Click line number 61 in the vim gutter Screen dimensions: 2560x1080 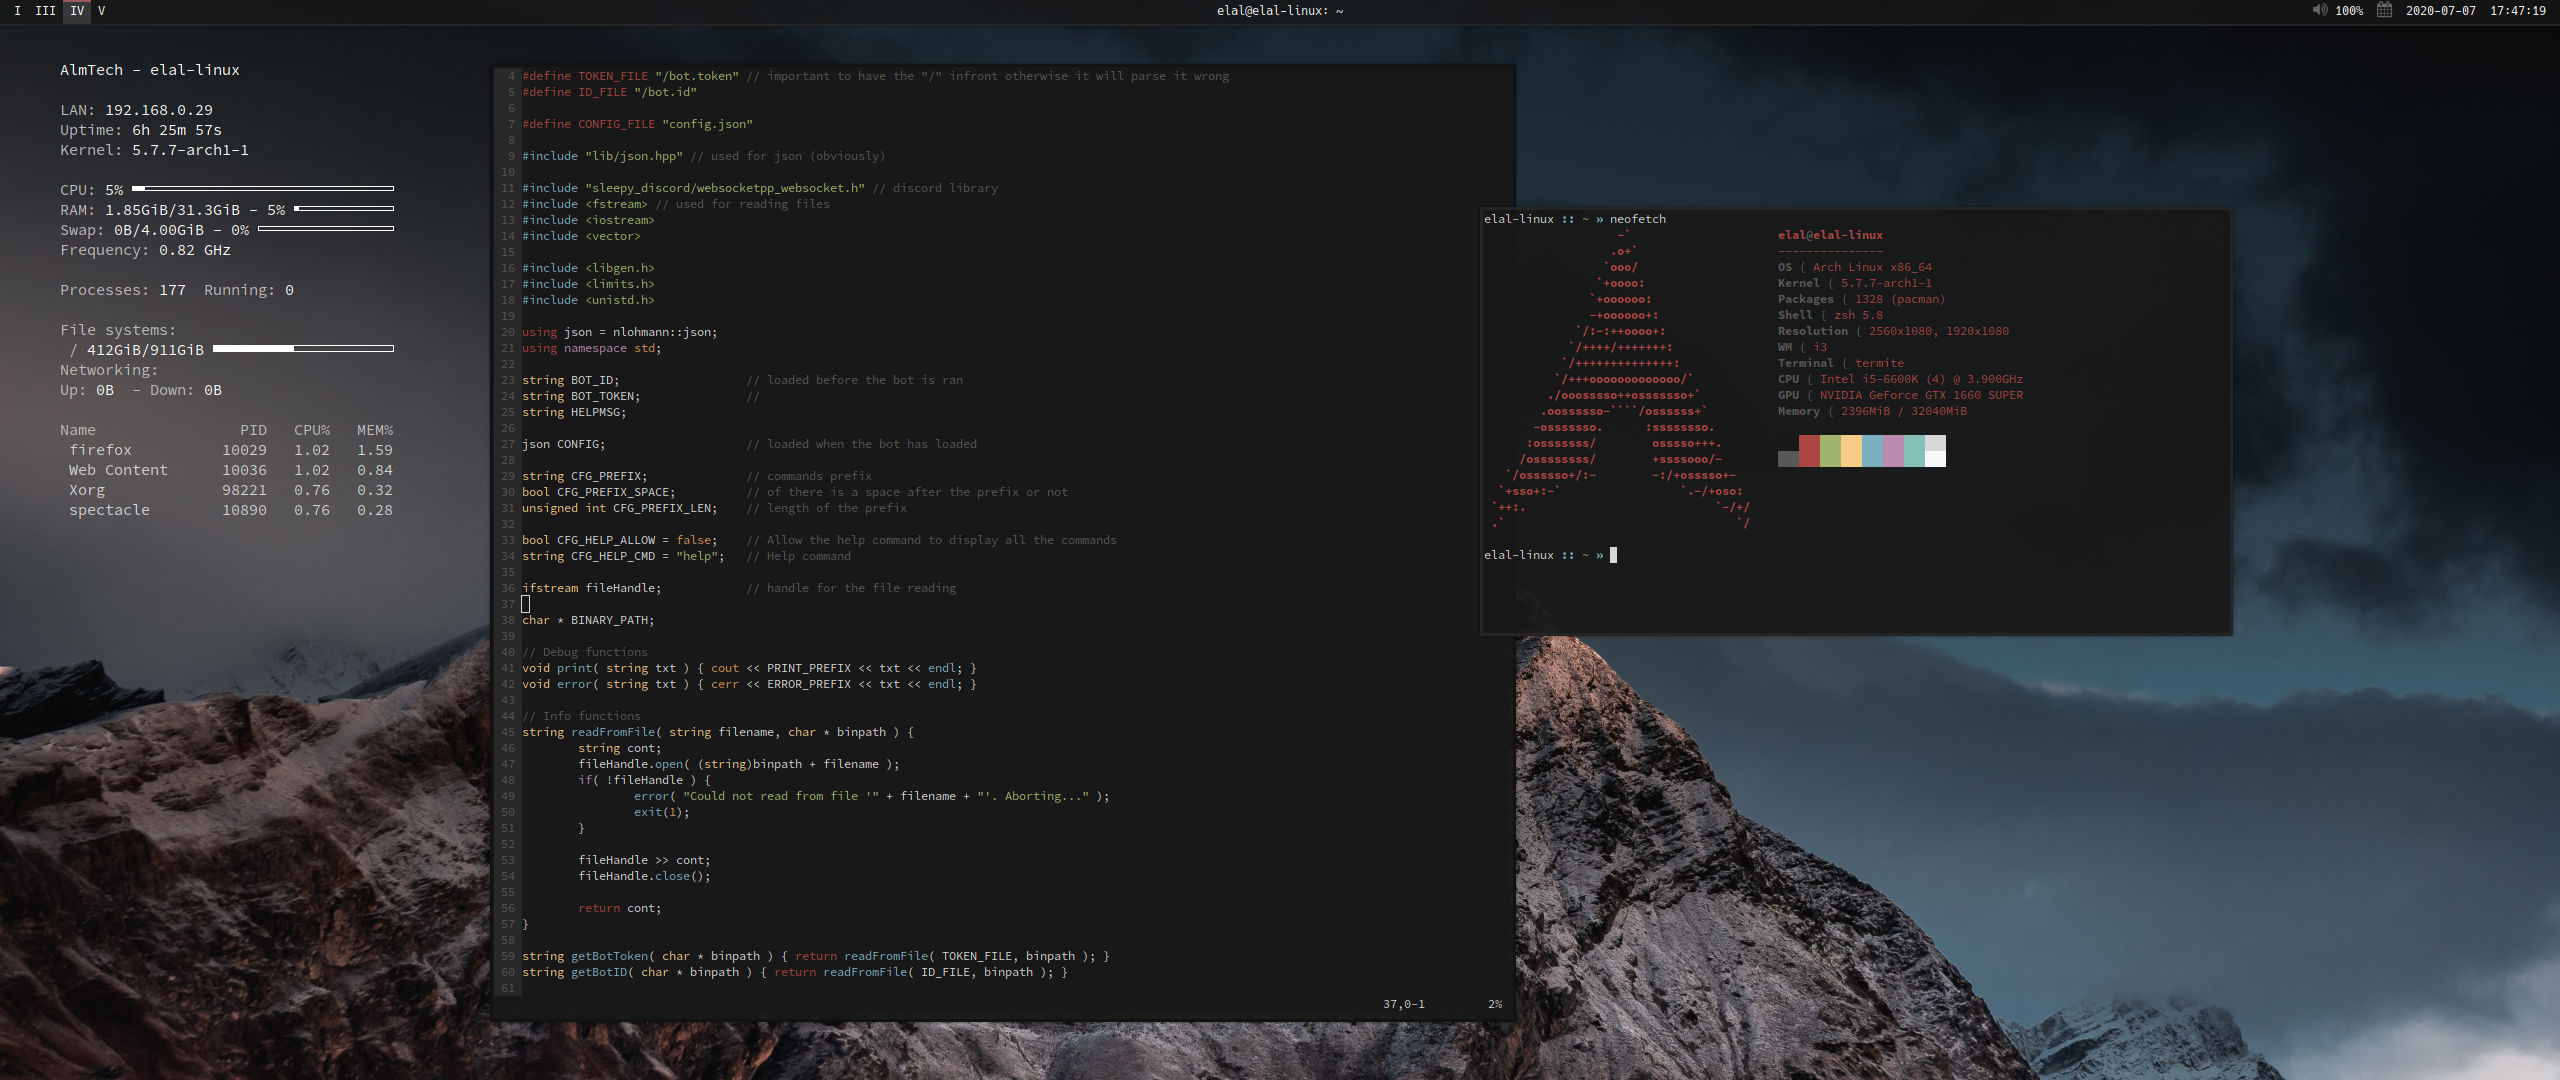508,988
